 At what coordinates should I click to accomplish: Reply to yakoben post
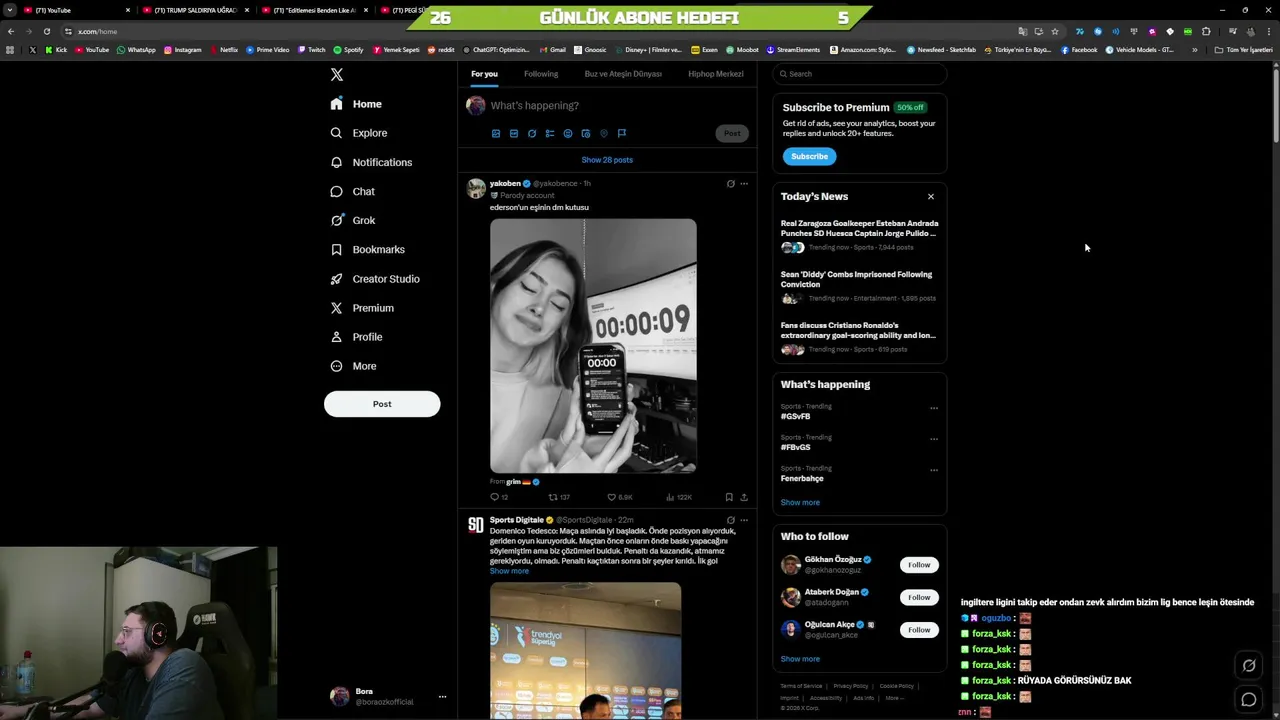499,497
